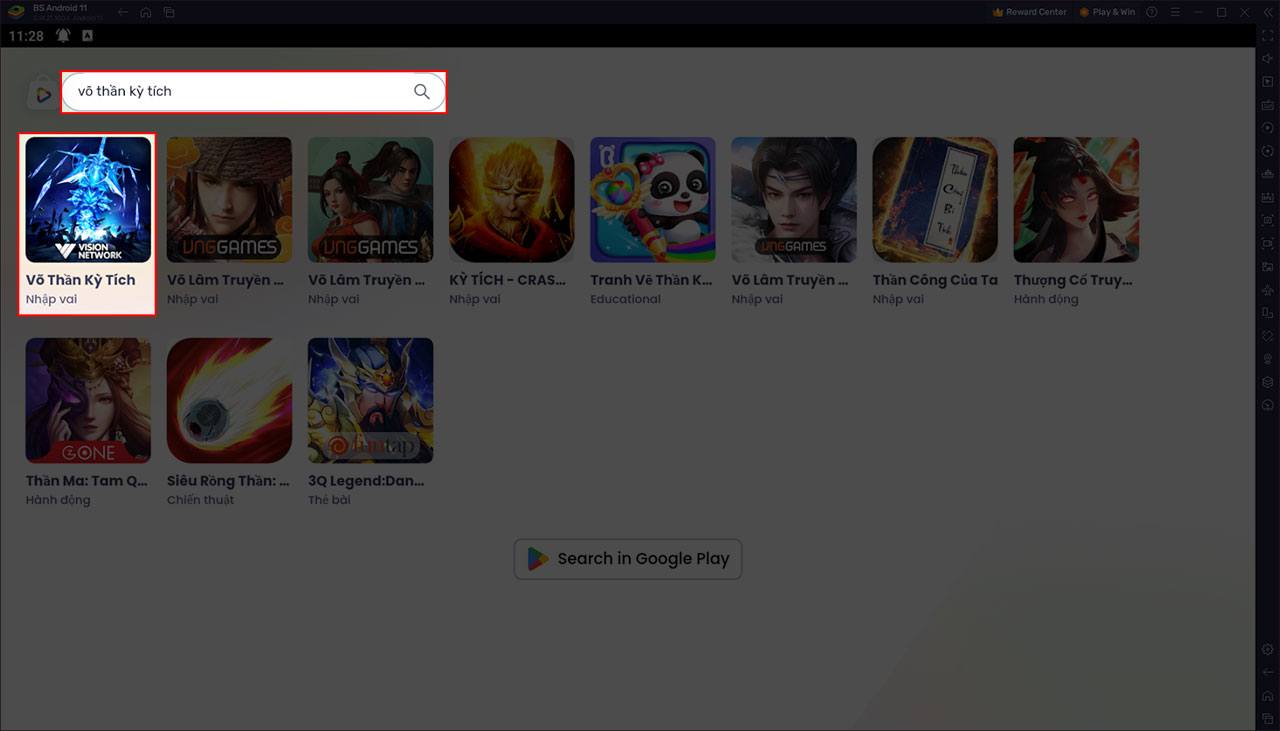The width and height of the screenshot is (1280, 731).
Task: Click the sidebar bottom home icon
Action: (x=1267, y=695)
